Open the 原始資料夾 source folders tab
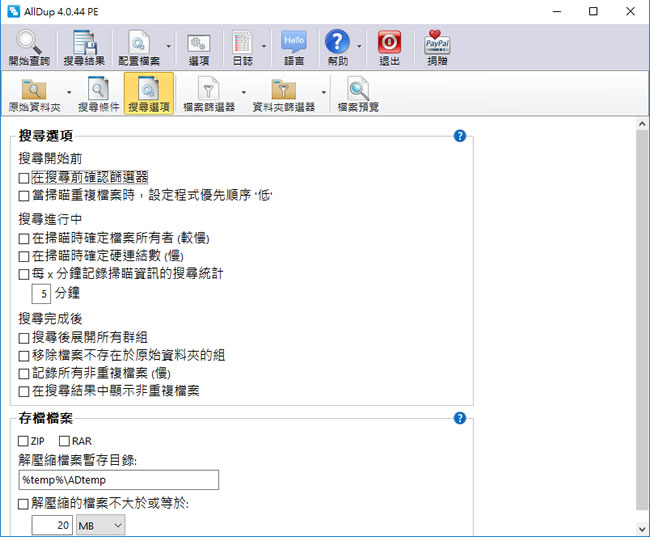 click(x=34, y=94)
